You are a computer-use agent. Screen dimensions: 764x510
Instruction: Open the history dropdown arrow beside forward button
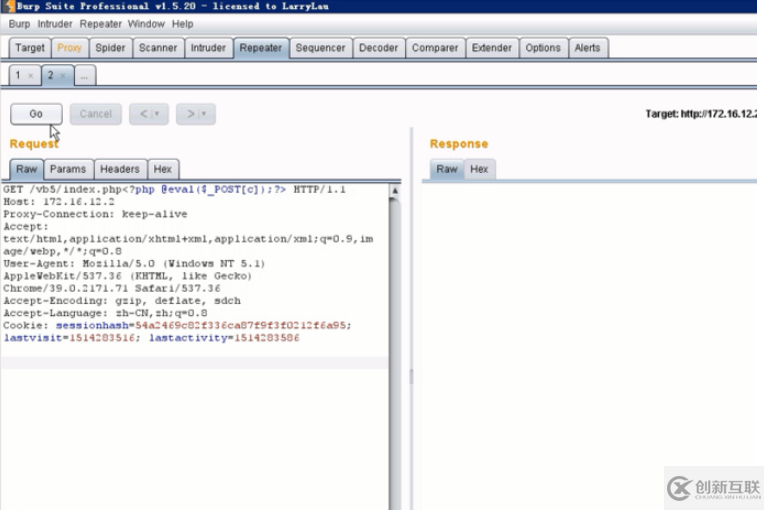204,114
